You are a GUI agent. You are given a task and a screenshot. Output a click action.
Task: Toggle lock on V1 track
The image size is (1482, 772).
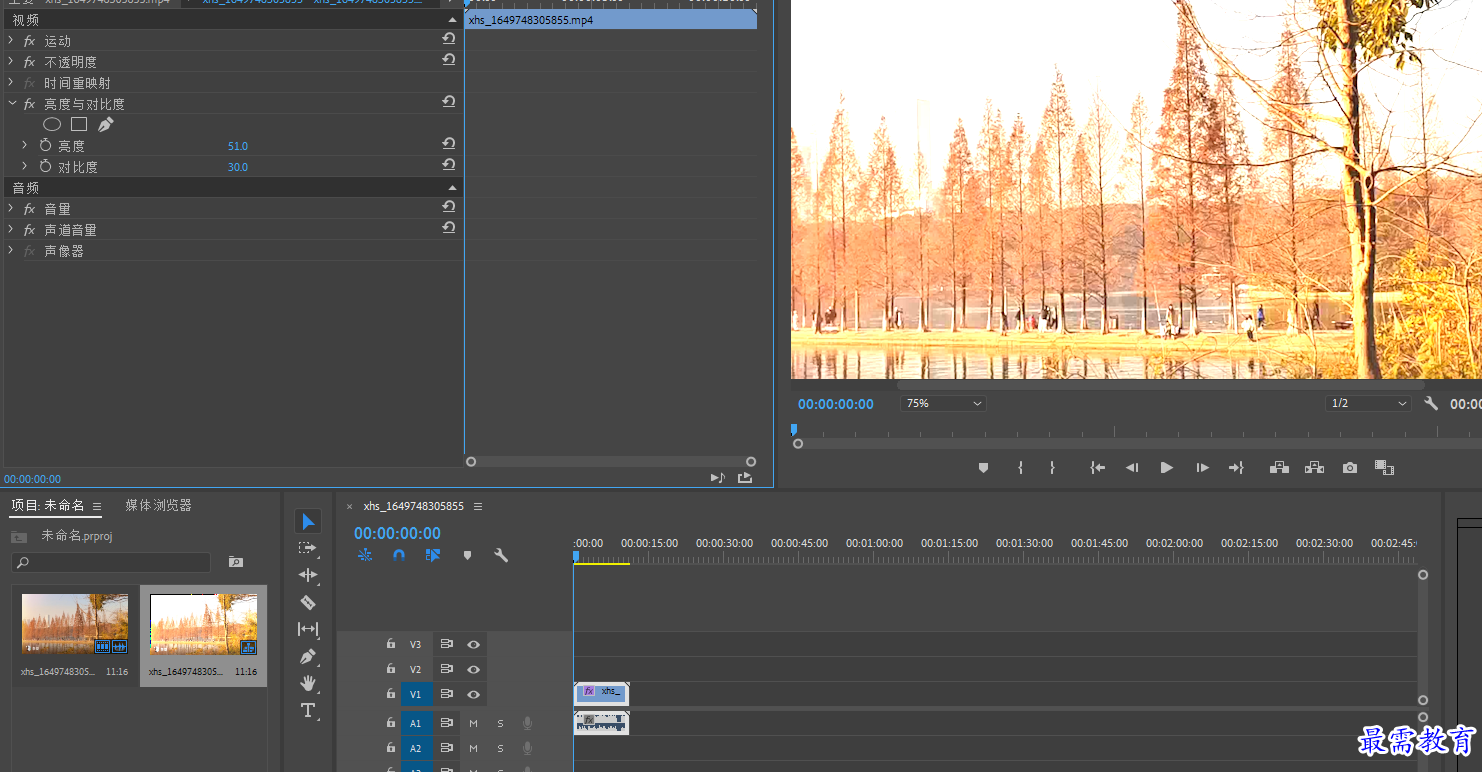click(391, 694)
